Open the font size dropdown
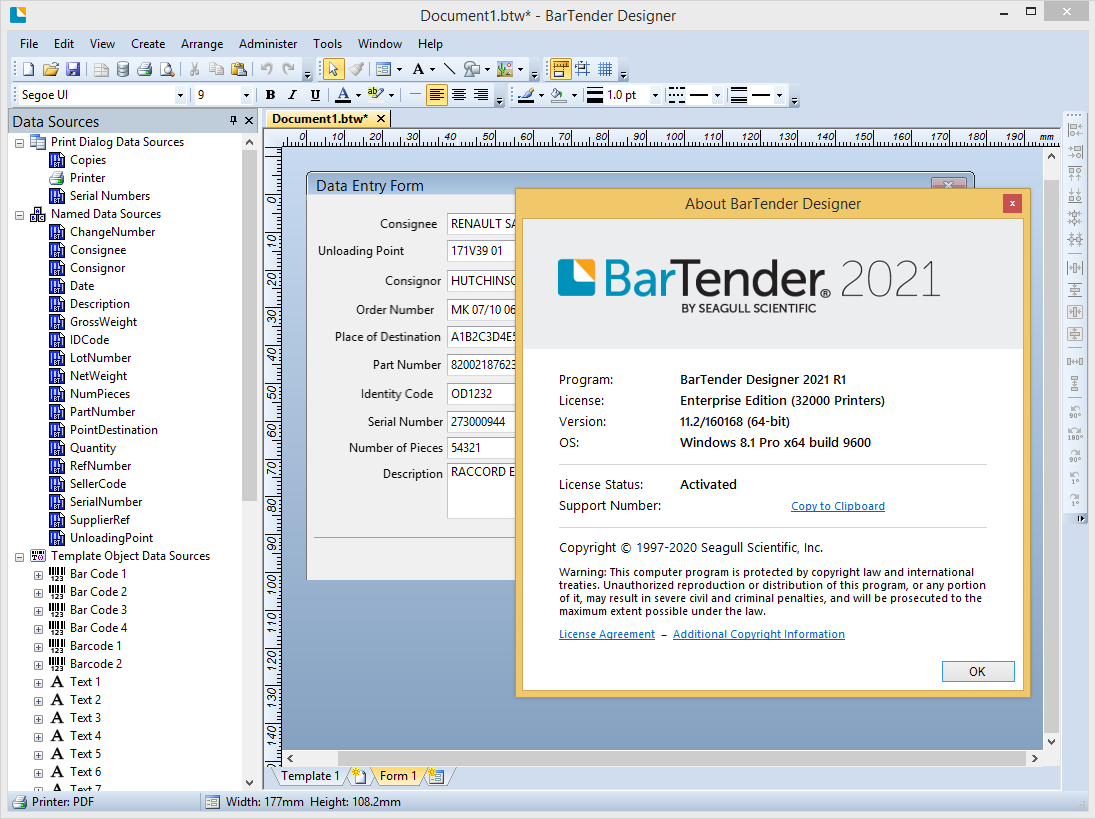1095x819 pixels. click(x=245, y=95)
